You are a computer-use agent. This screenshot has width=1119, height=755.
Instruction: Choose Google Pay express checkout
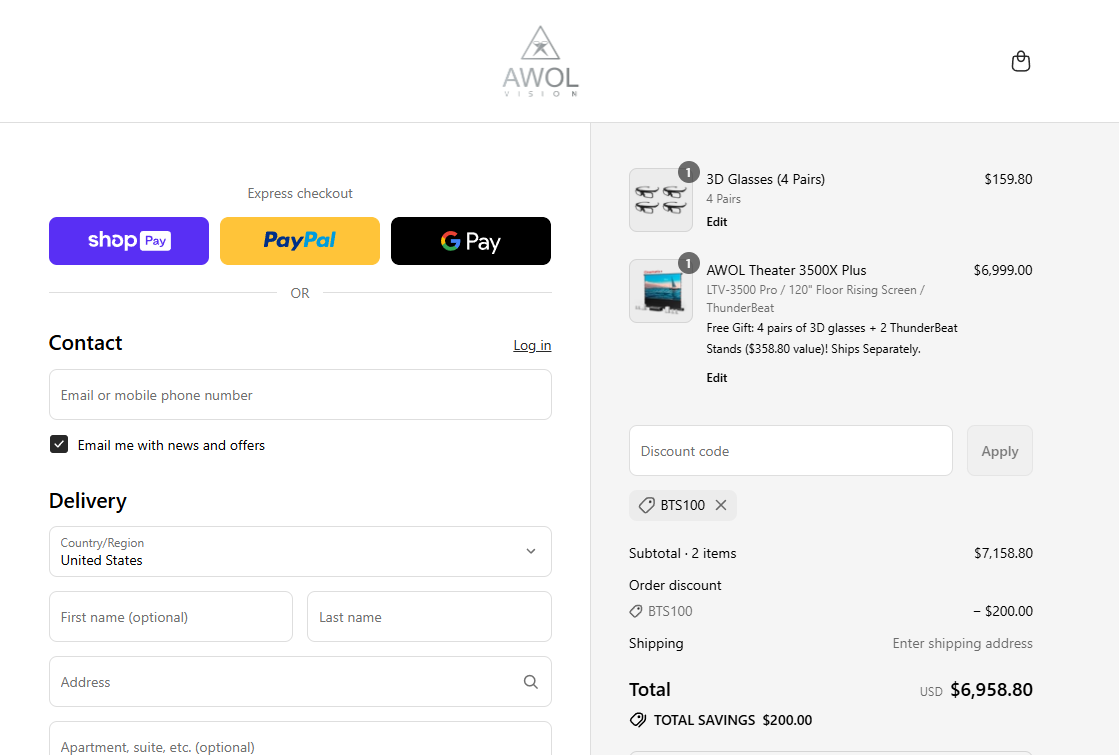pos(470,241)
